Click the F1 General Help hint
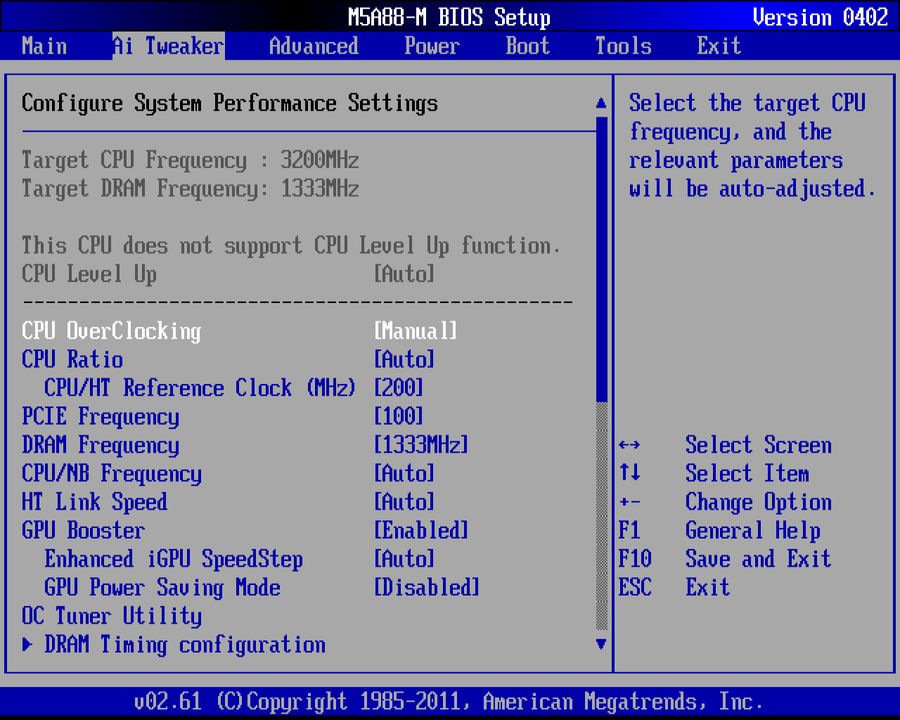The height and width of the screenshot is (720, 900). (719, 531)
